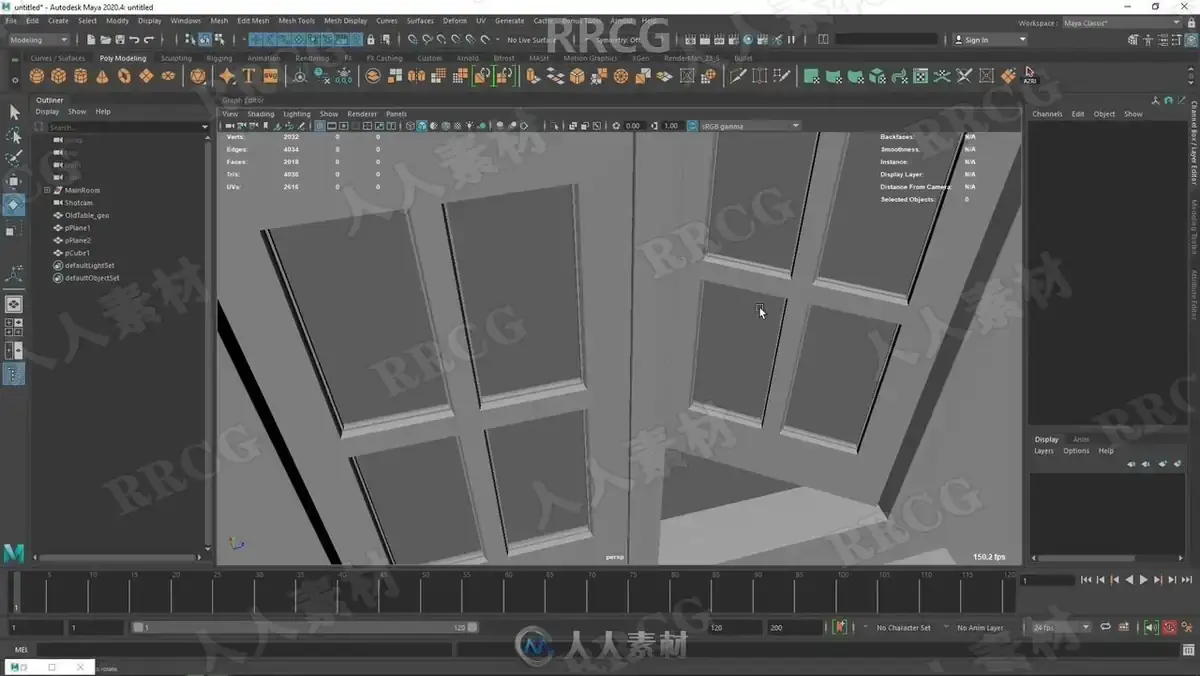
Task: Open the Edit Mesh menu
Action: point(253,20)
